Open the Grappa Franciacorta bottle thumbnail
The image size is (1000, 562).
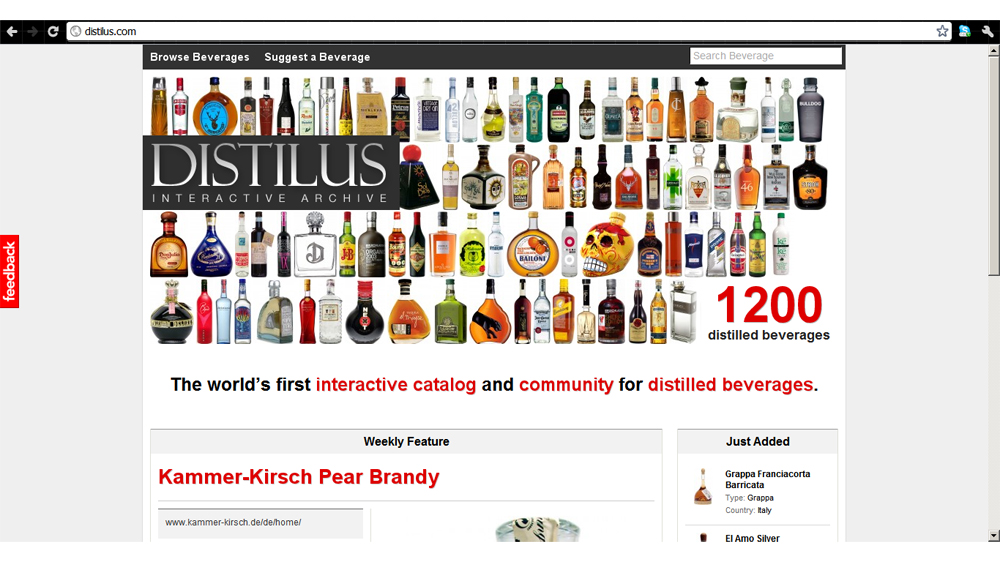coord(703,486)
